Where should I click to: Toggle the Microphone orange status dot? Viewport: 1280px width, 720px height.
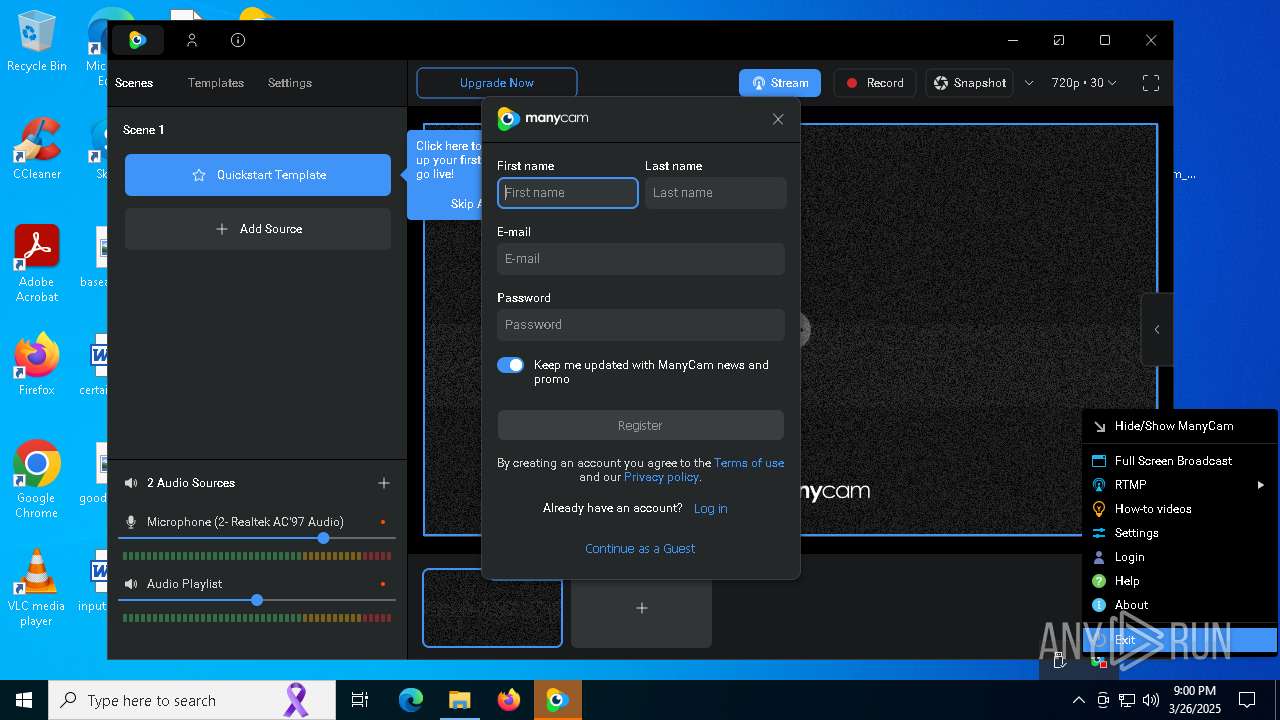click(383, 522)
